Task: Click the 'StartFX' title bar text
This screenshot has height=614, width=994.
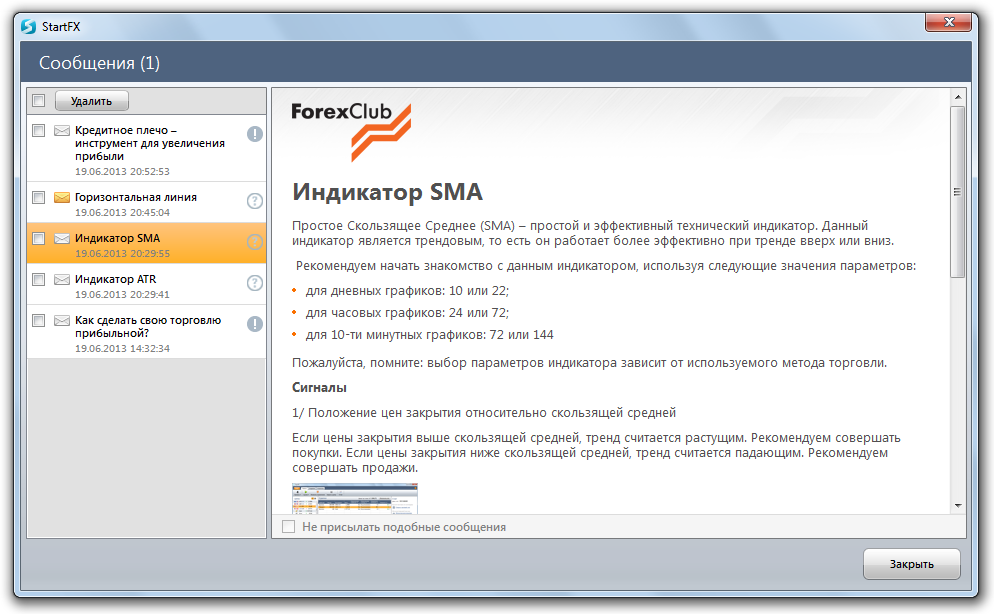Action: (x=61, y=27)
